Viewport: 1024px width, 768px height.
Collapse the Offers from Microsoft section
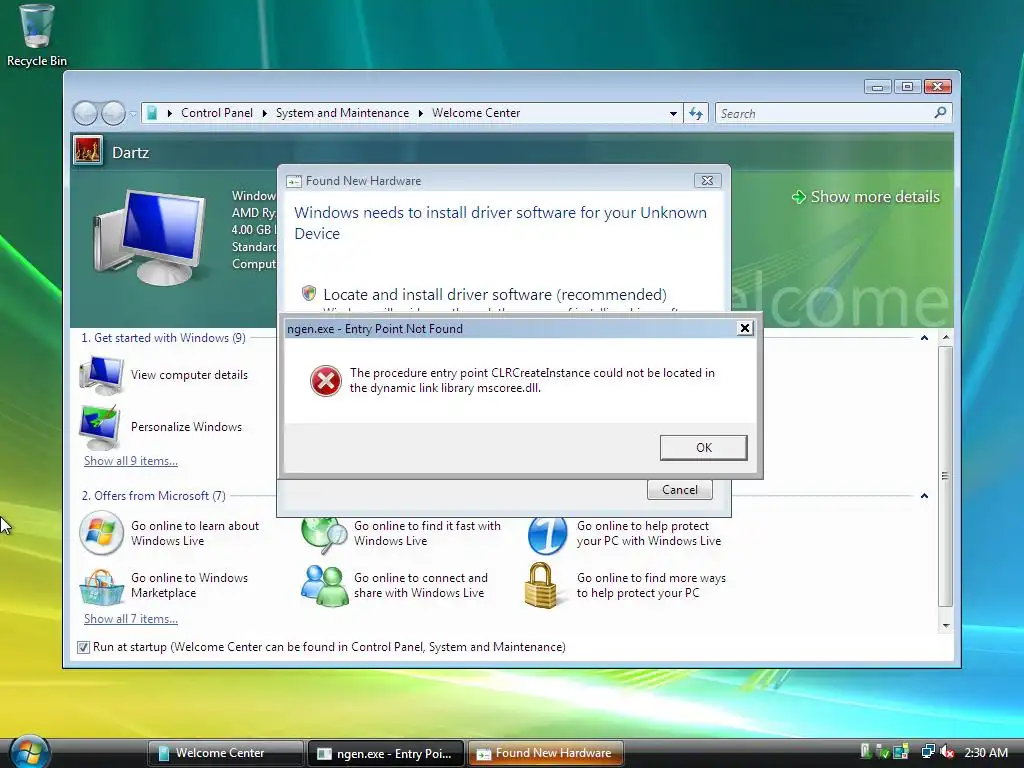pyautogui.click(x=924, y=496)
